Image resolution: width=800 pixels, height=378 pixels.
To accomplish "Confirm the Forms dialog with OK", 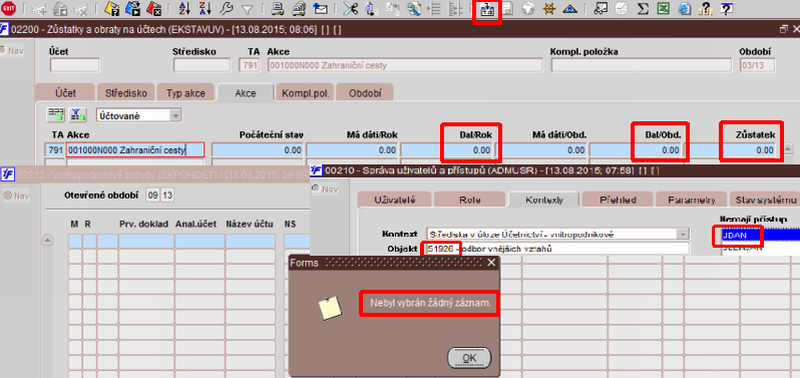I will point(469,358).
